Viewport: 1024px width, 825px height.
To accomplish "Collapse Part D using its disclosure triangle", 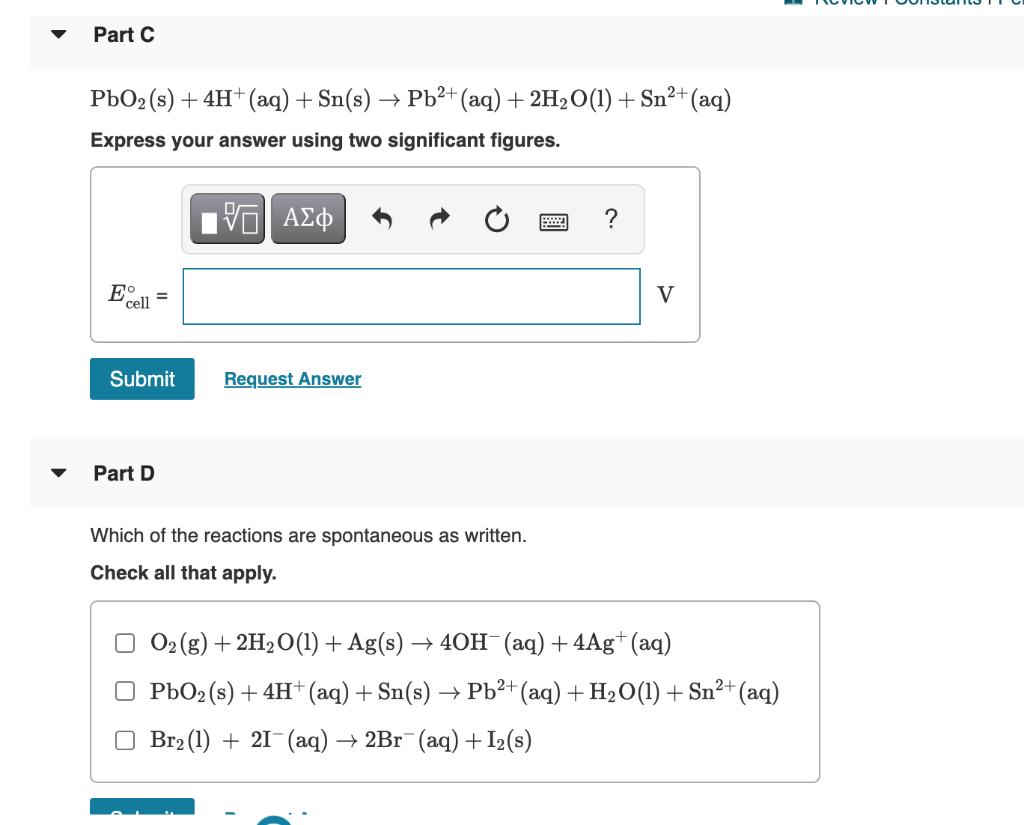I will click(57, 473).
